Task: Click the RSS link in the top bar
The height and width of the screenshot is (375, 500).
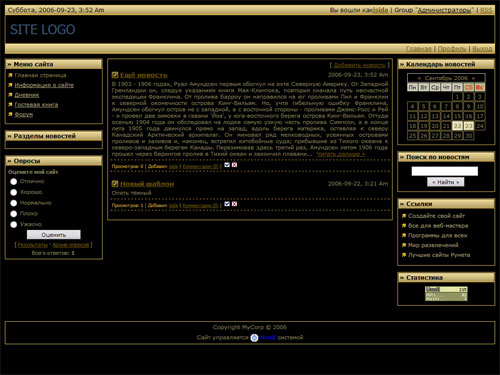Action: [486, 10]
